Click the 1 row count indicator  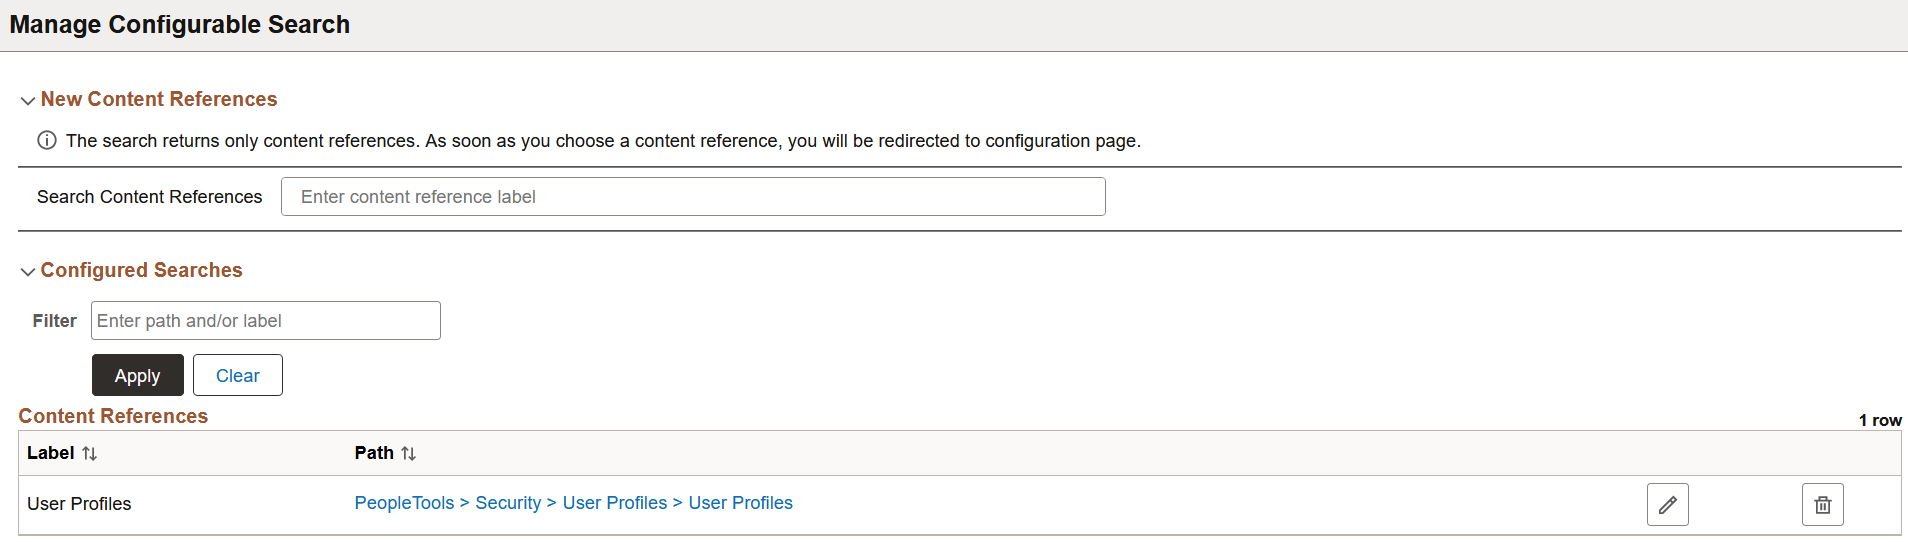click(1880, 420)
